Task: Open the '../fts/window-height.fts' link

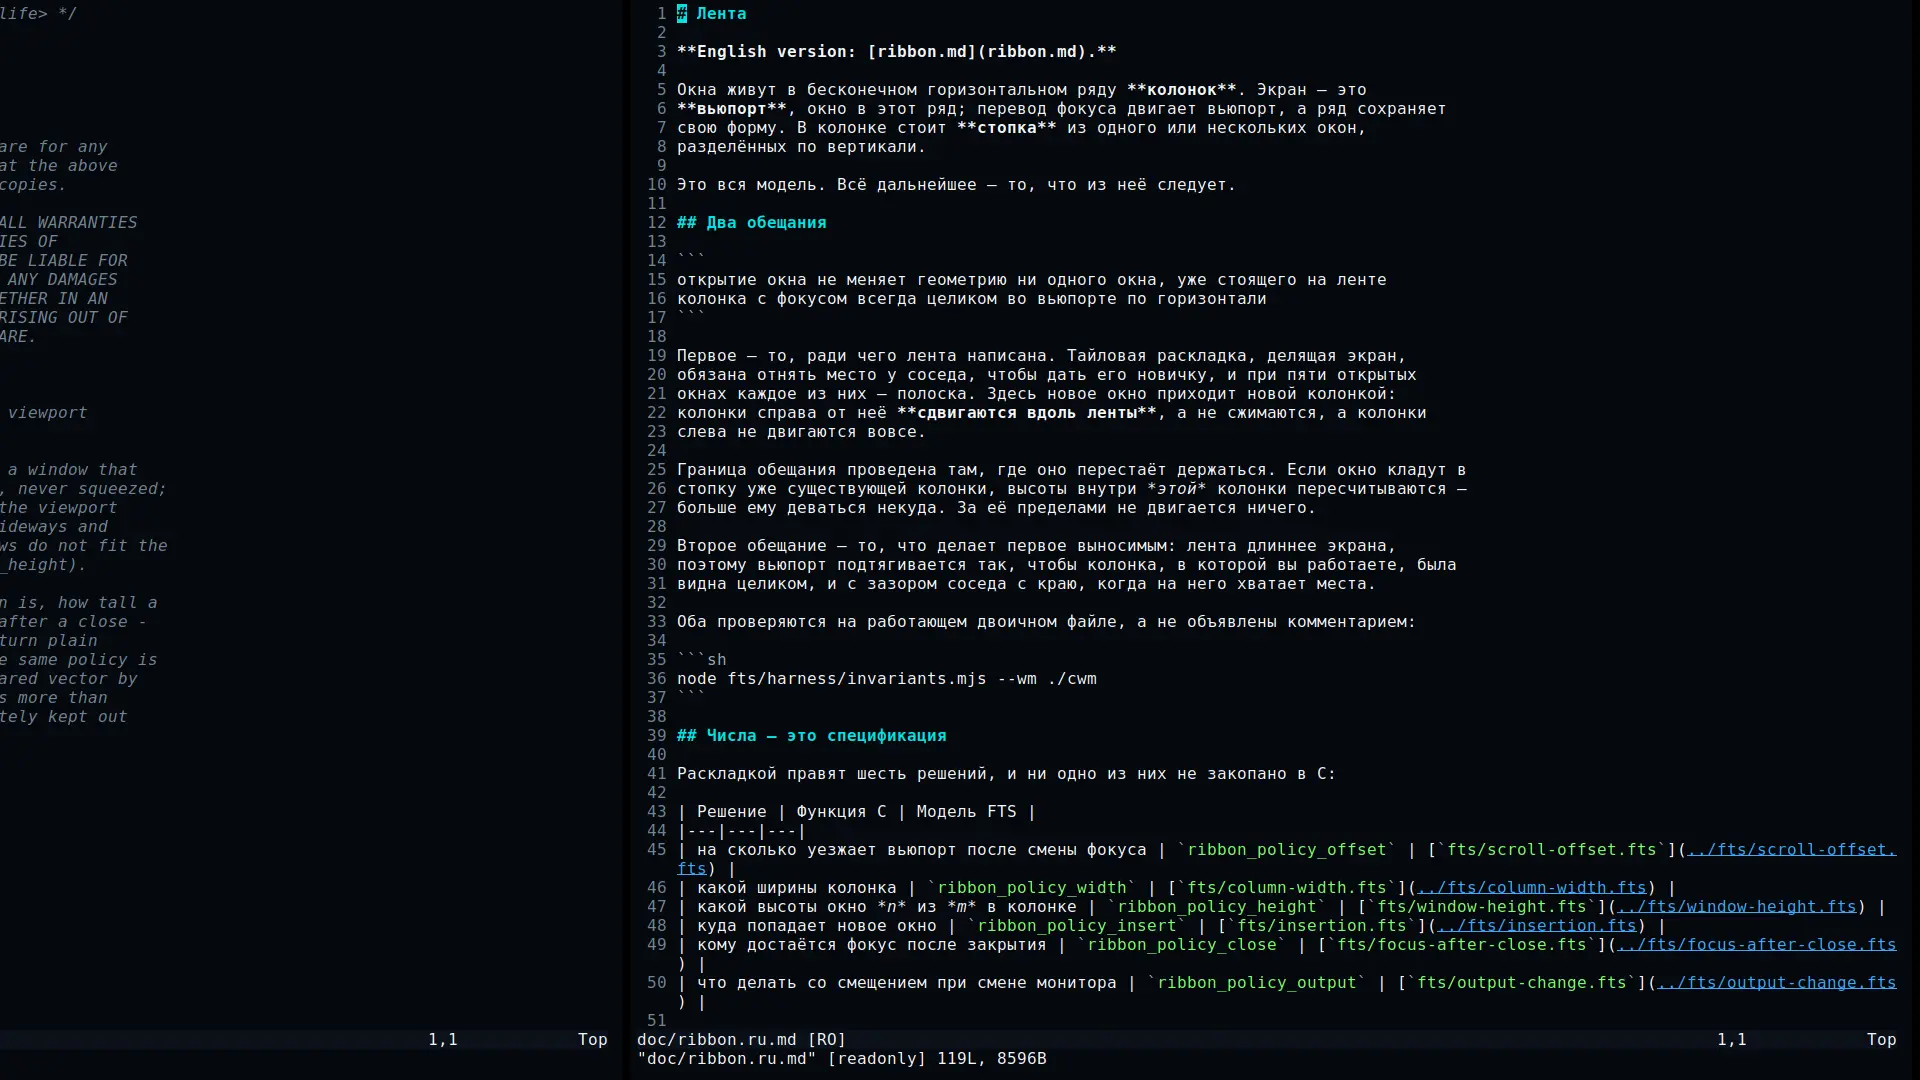Action: [x=1737, y=907]
